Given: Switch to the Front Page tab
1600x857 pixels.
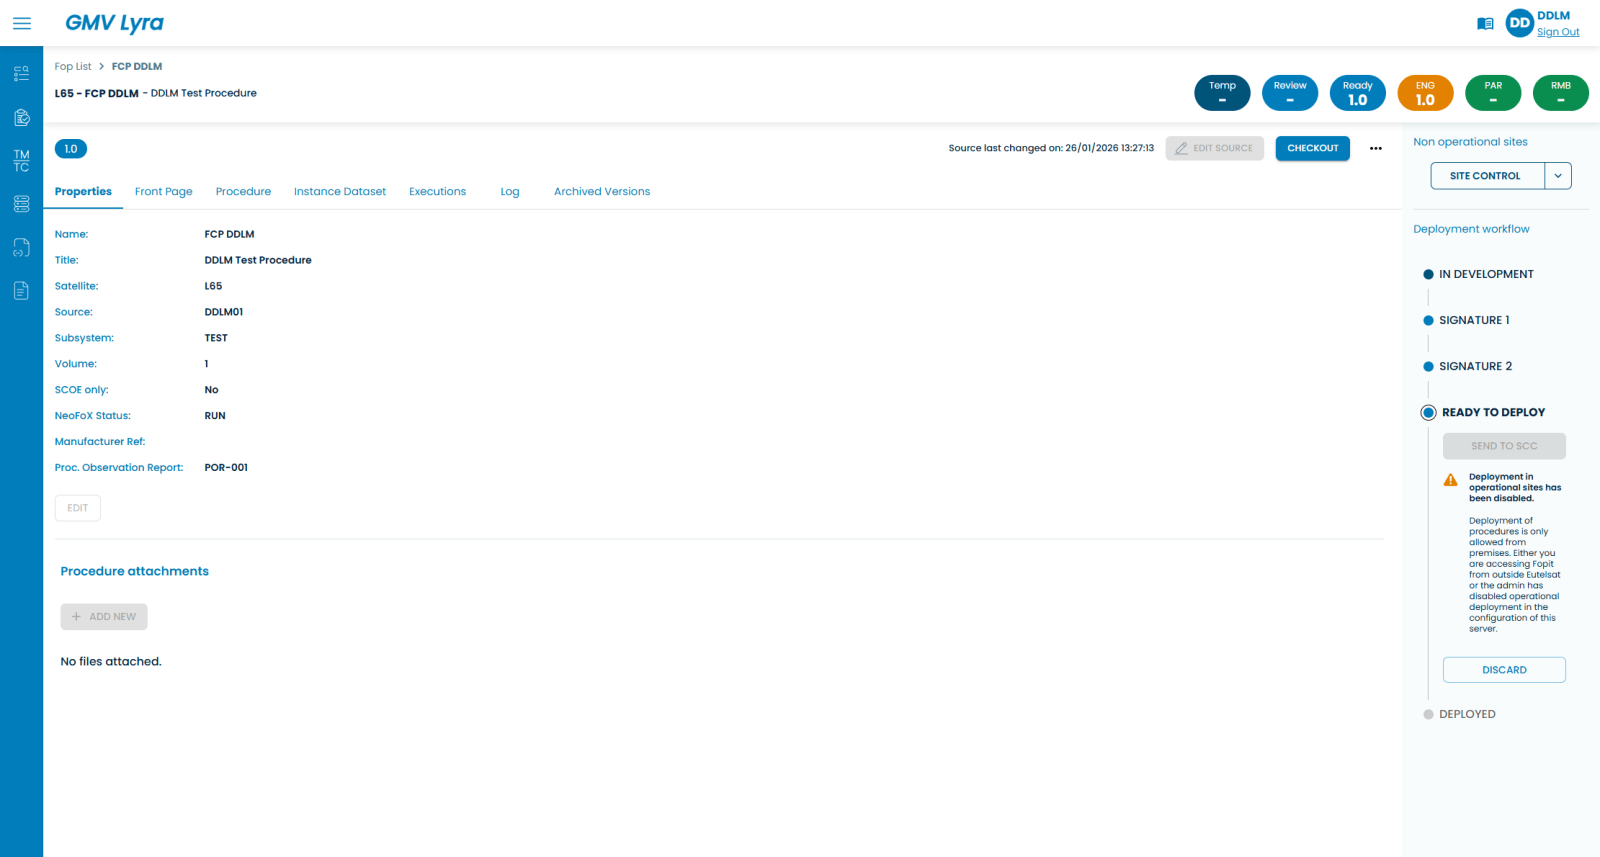Looking at the screenshot, I should tap(164, 192).
